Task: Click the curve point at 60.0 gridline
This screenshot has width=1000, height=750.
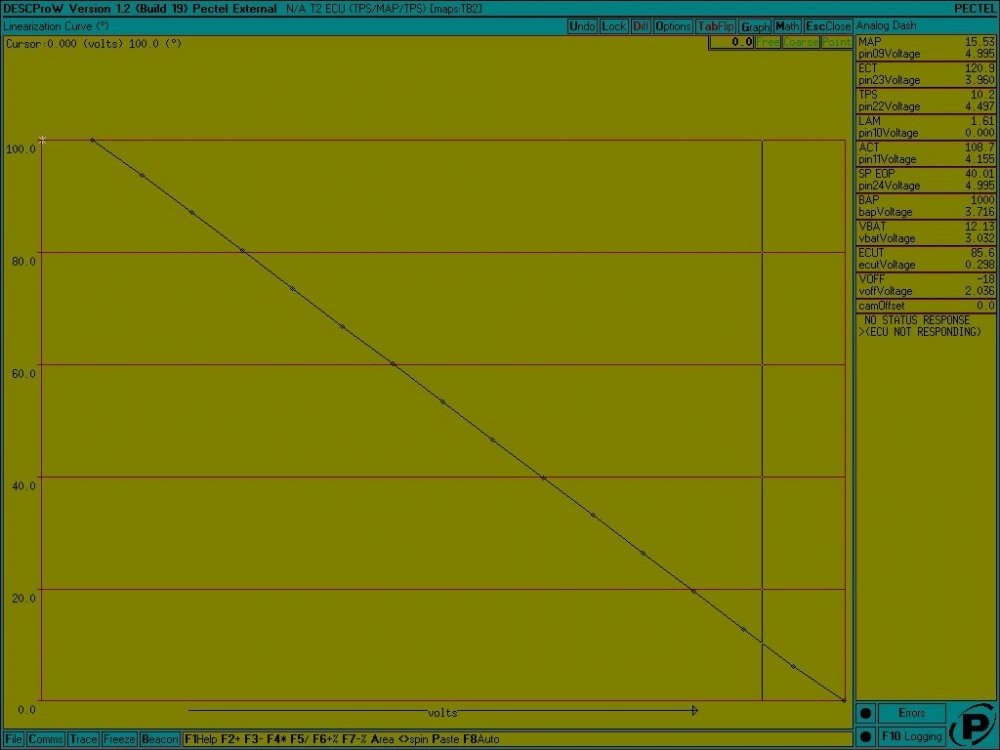Action: (392, 364)
